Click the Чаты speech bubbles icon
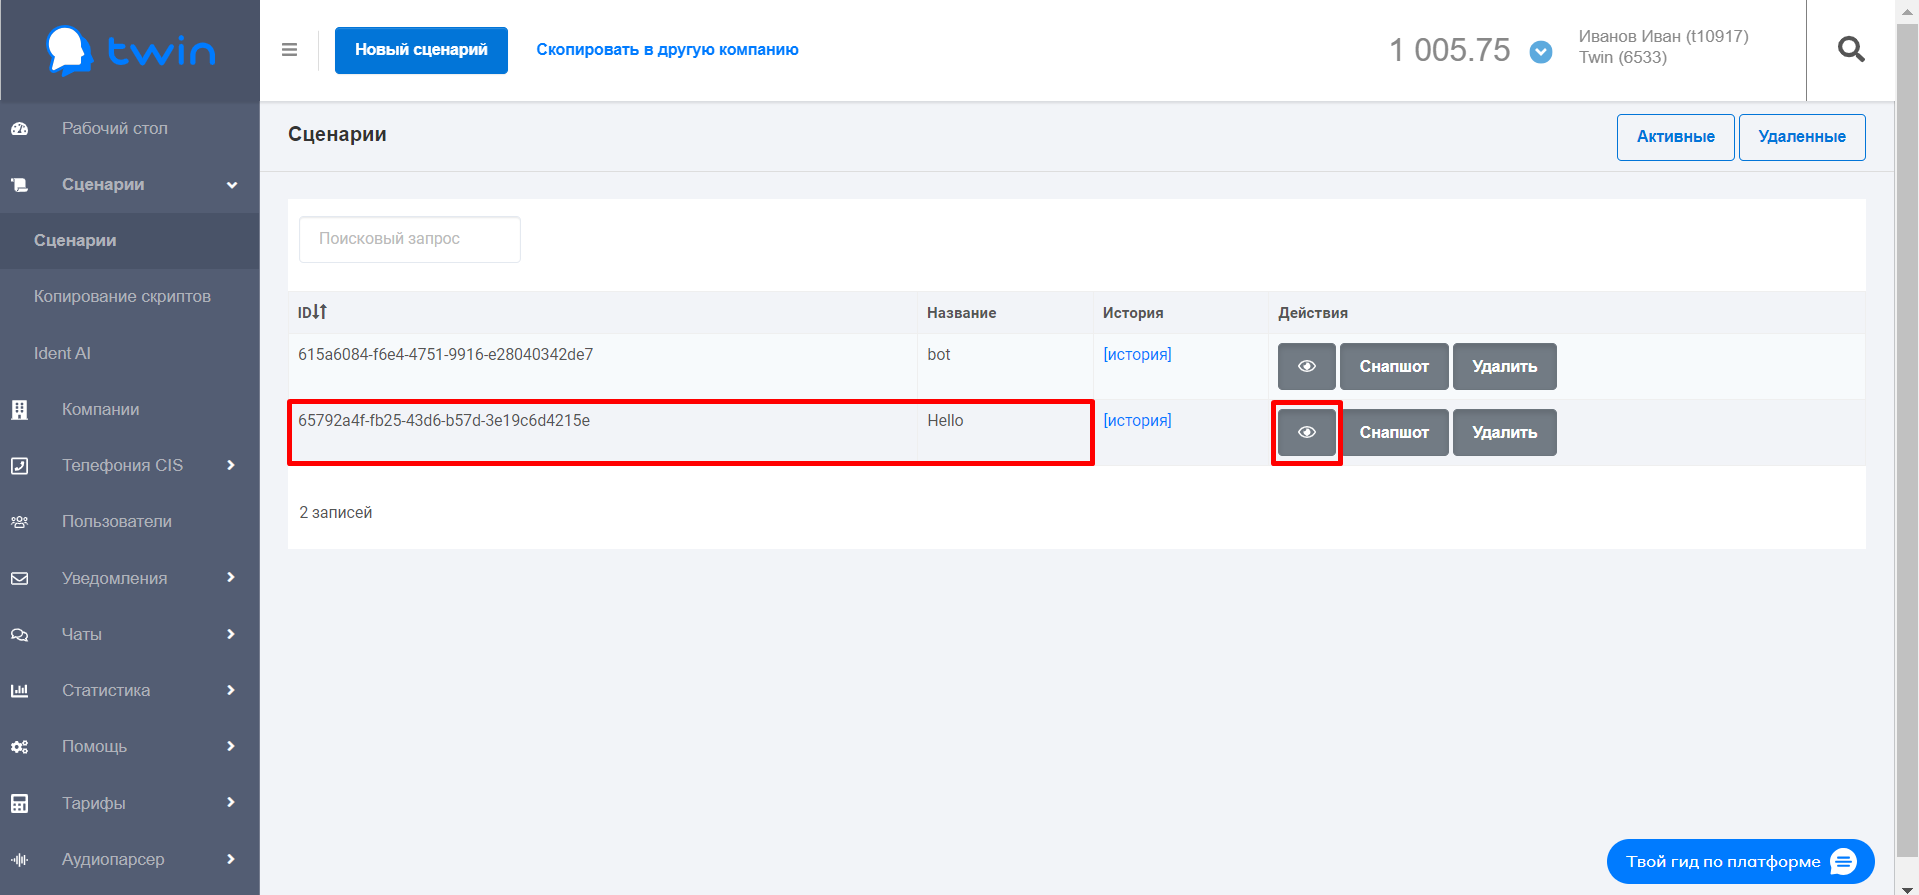 [x=19, y=634]
